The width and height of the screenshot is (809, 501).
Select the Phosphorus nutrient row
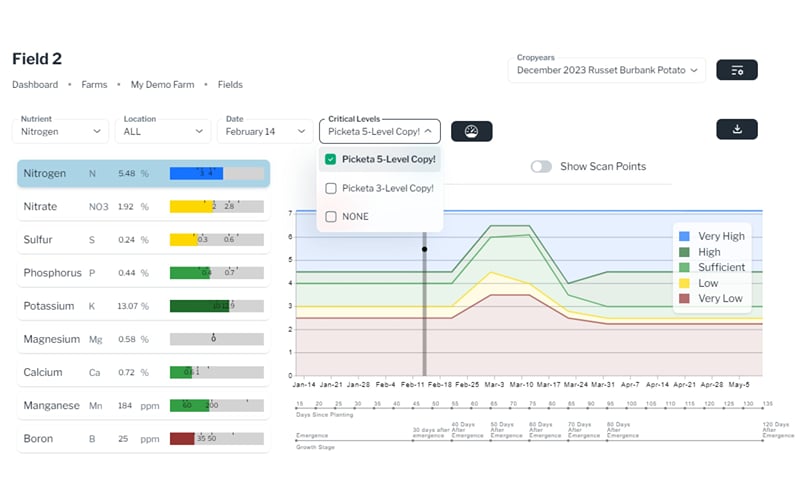point(143,273)
